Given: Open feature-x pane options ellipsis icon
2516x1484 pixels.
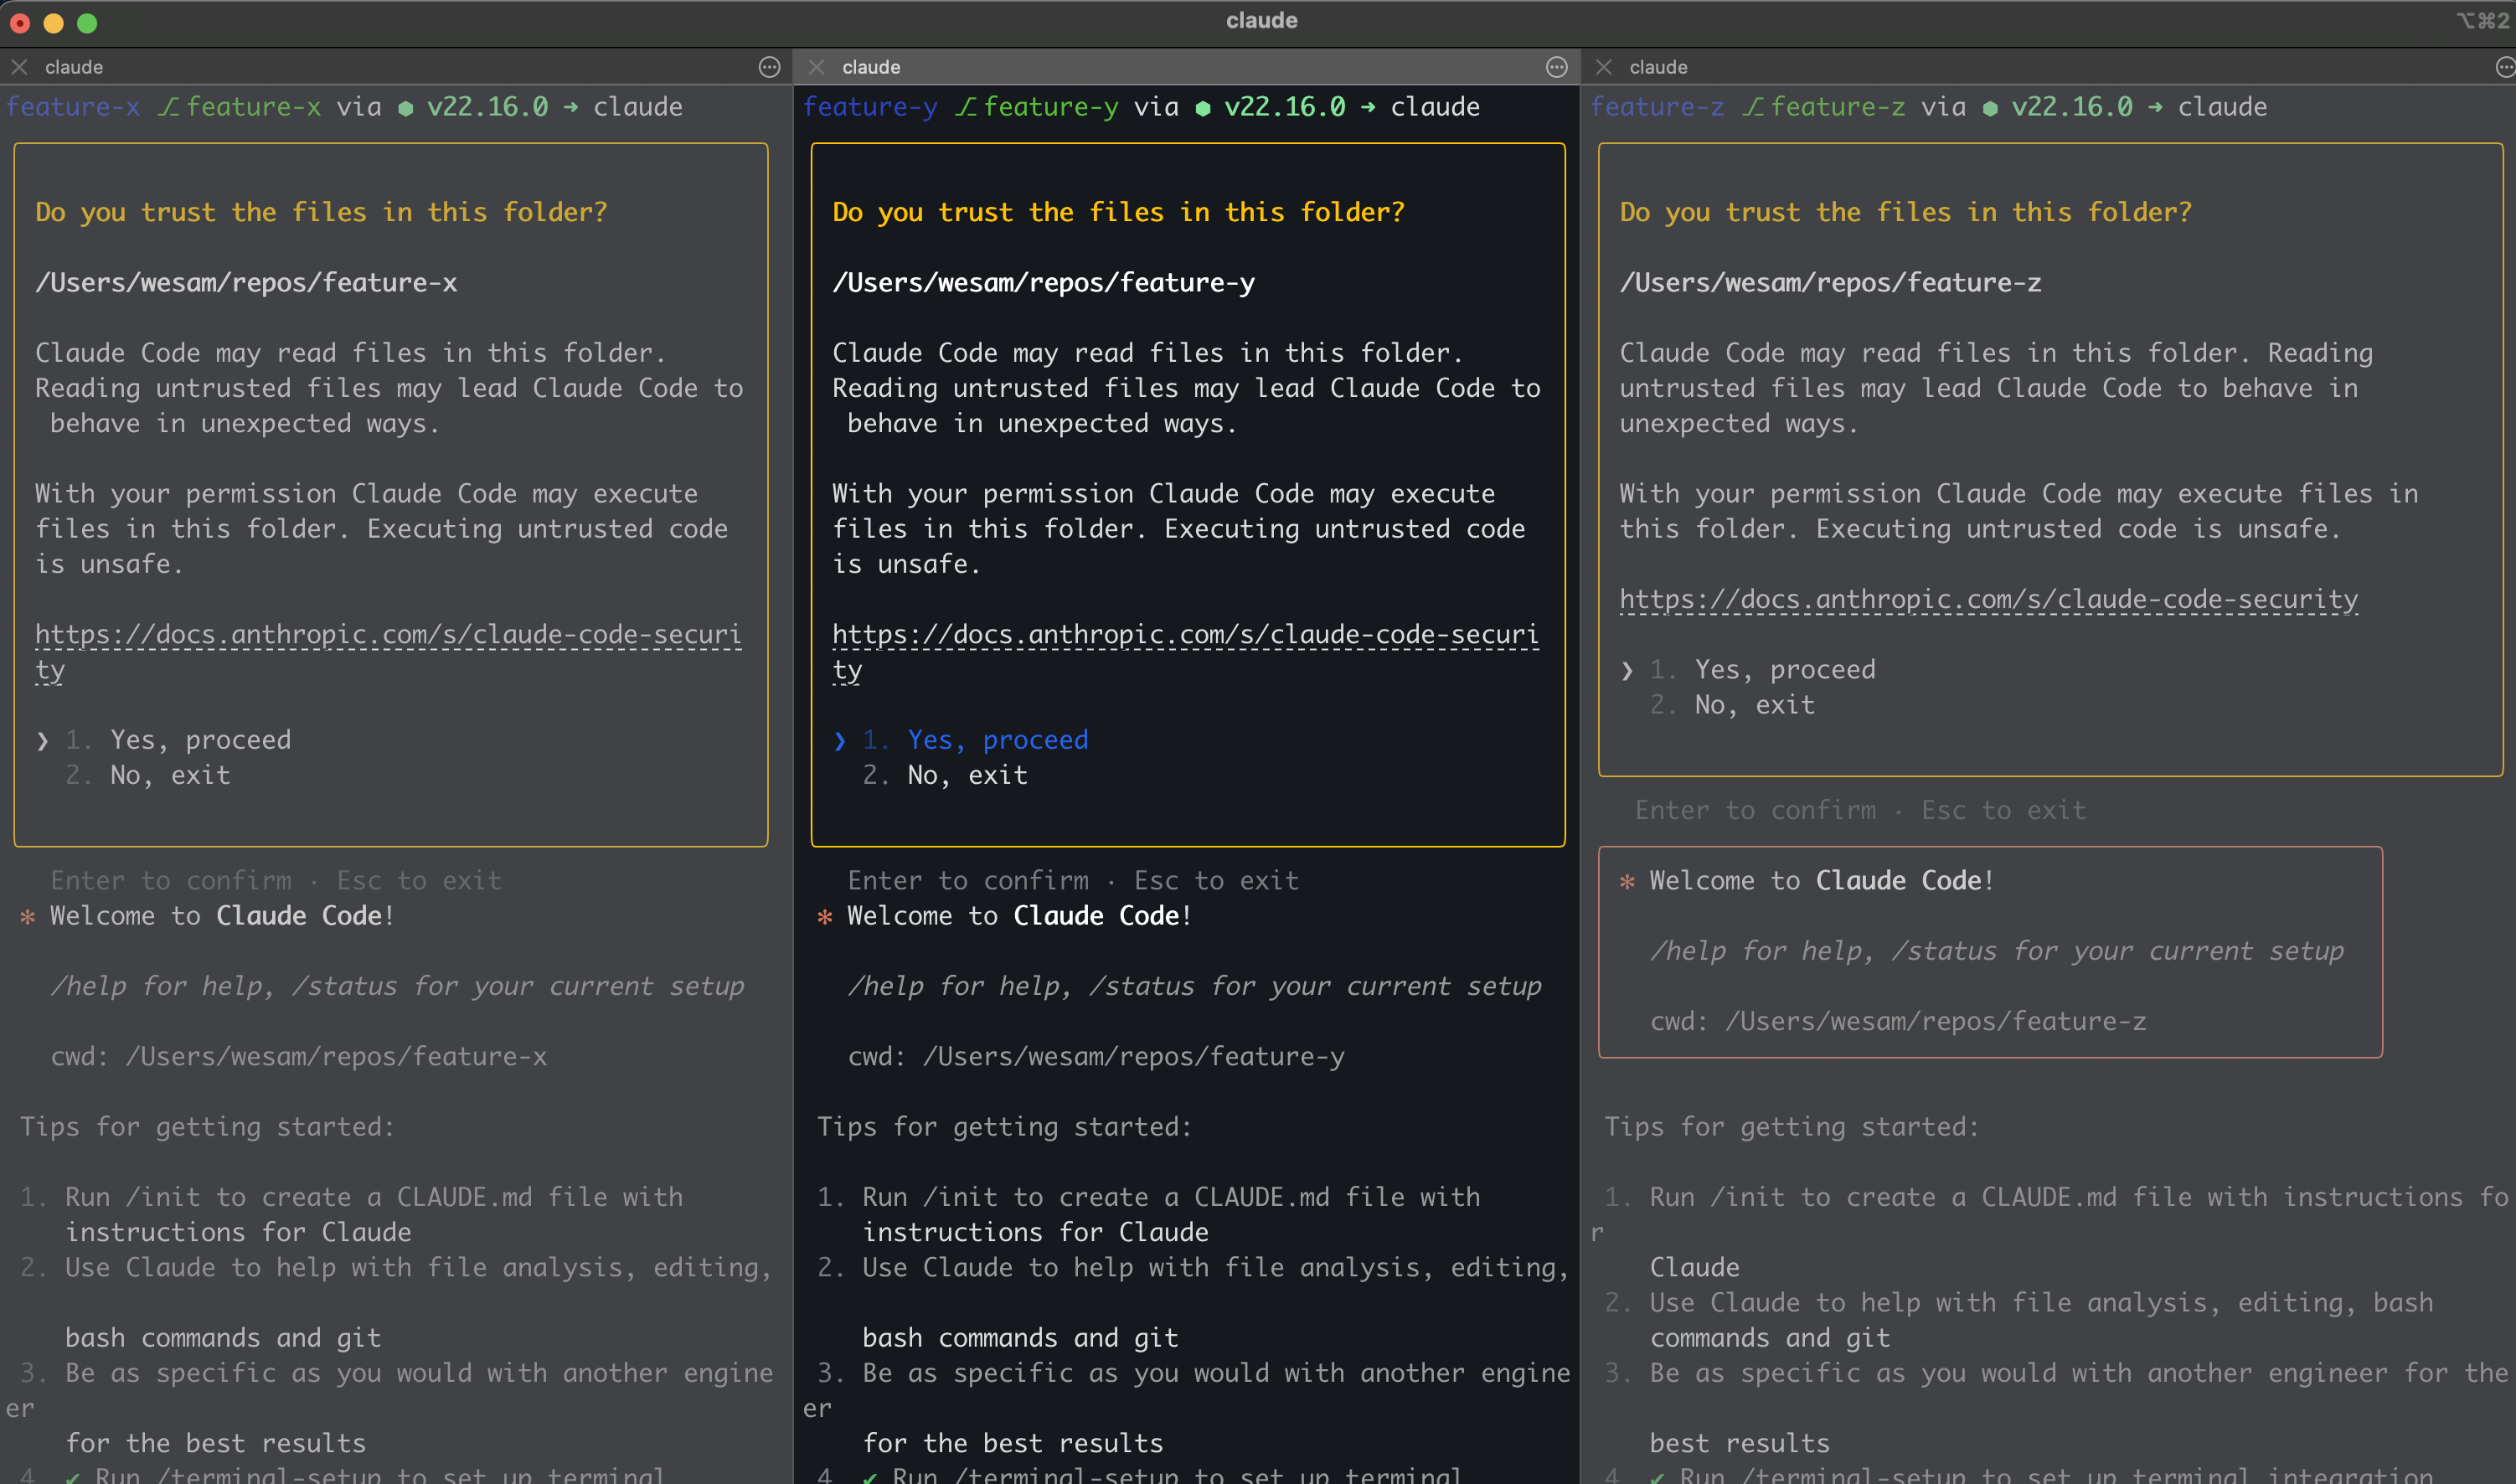Looking at the screenshot, I should click(x=769, y=67).
